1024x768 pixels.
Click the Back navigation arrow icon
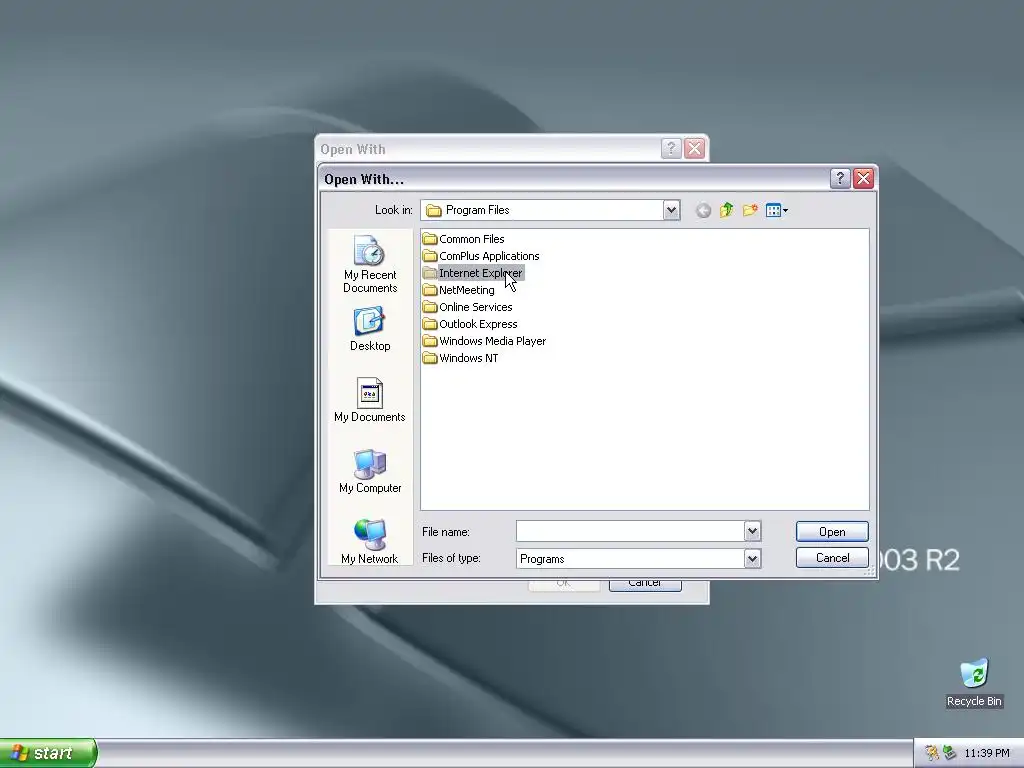point(703,210)
